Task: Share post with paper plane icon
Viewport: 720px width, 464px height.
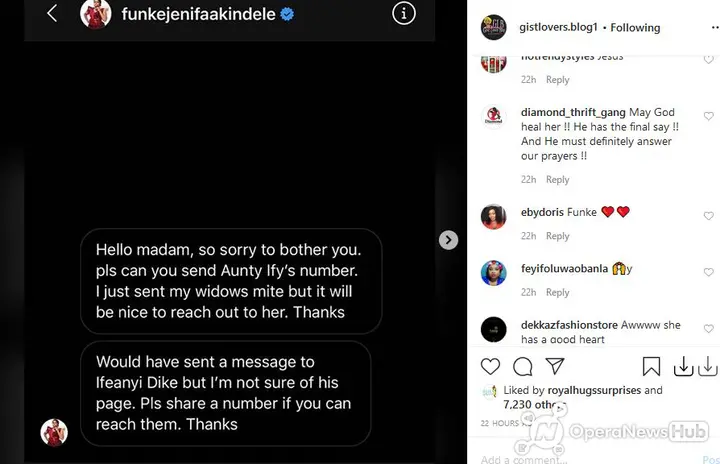Action: click(x=555, y=366)
